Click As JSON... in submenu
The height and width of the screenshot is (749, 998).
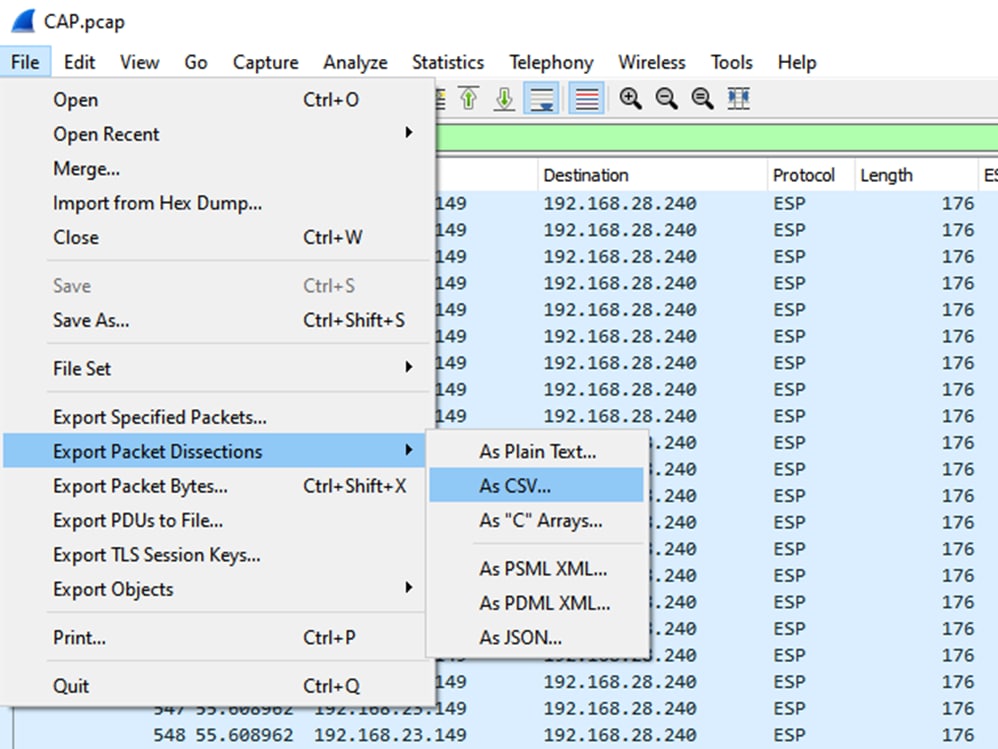pos(520,637)
